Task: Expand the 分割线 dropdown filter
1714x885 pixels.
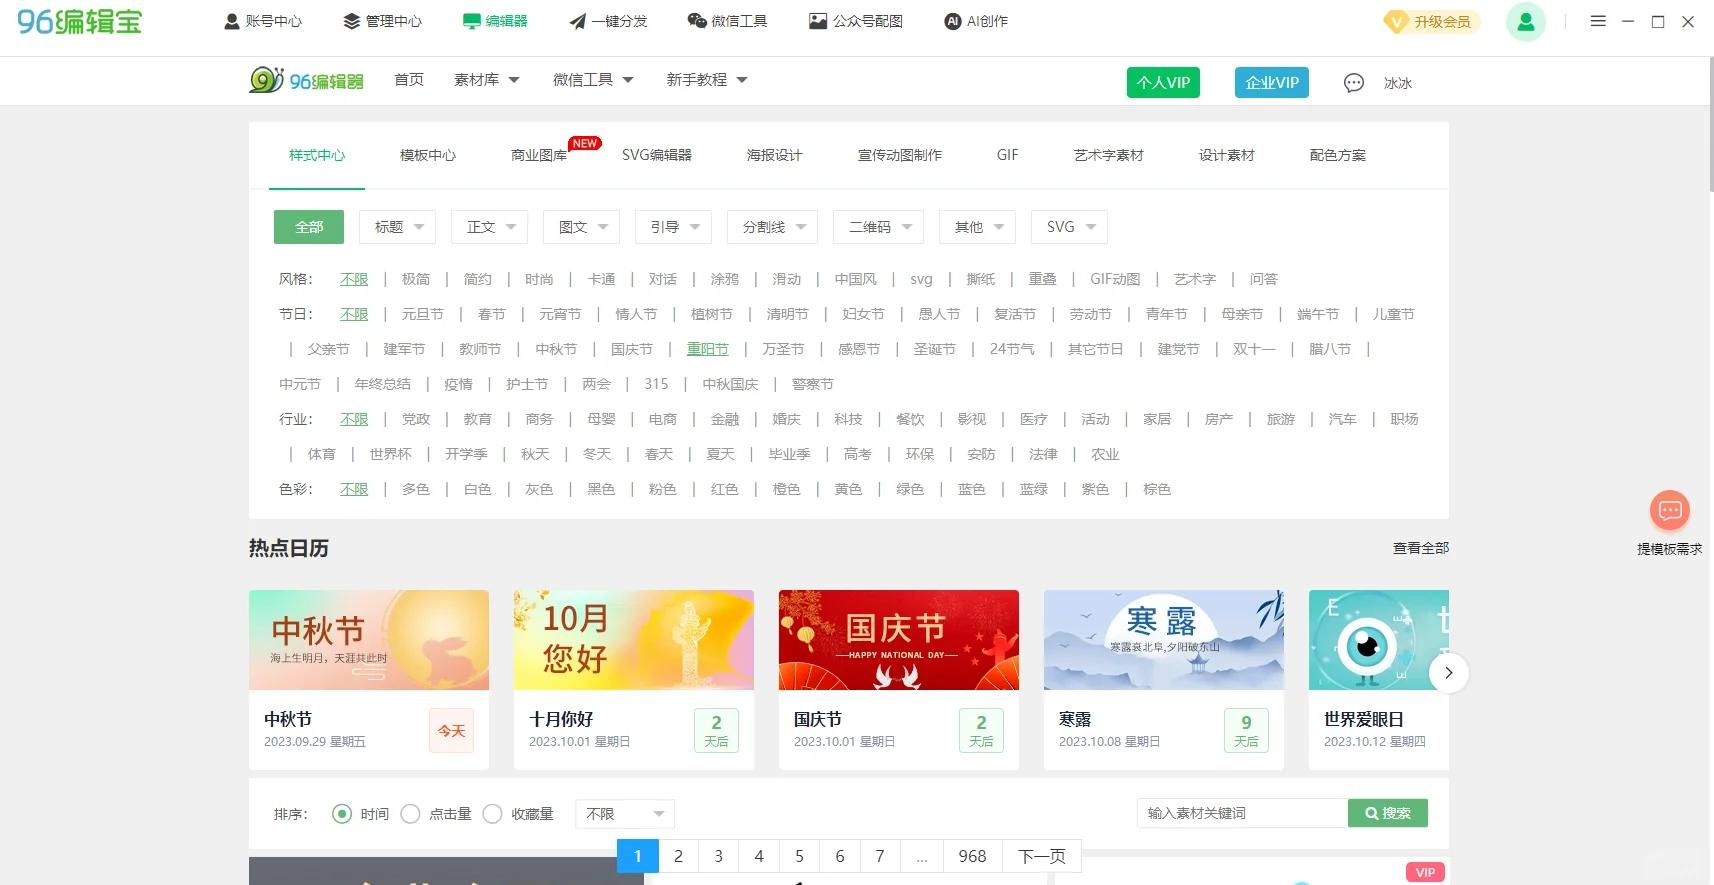Action: click(x=773, y=227)
